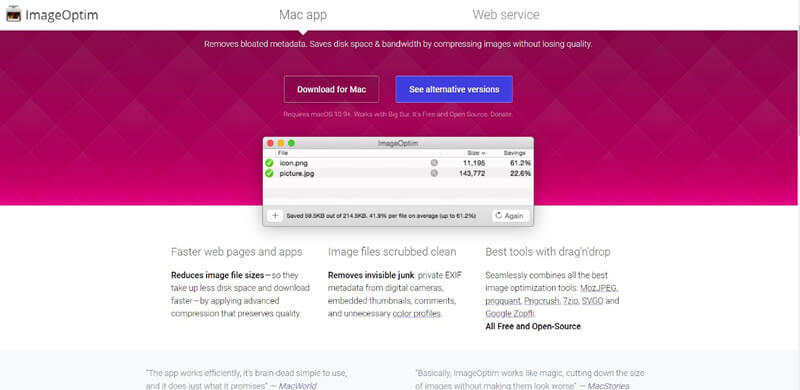Image resolution: width=800 pixels, height=390 pixels.
Task: Click the green checkmark beside picture.jpg
Action: [269, 174]
